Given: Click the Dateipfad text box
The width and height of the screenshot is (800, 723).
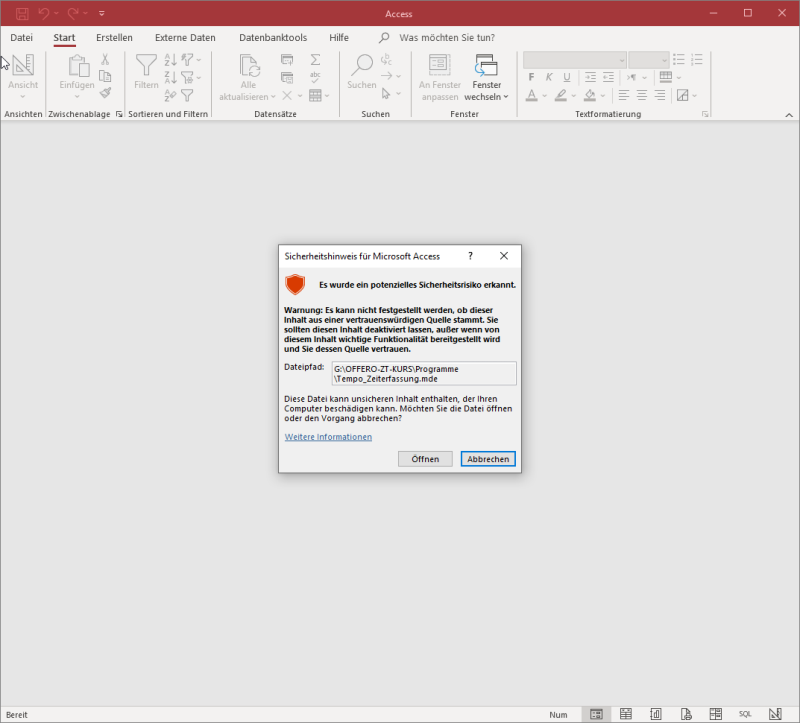Looking at the screenshot, I should pos(424,373).
